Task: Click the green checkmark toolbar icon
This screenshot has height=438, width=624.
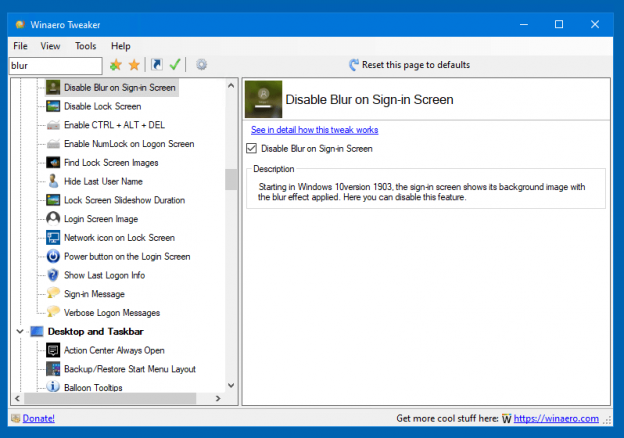Action: coord(175,65)
